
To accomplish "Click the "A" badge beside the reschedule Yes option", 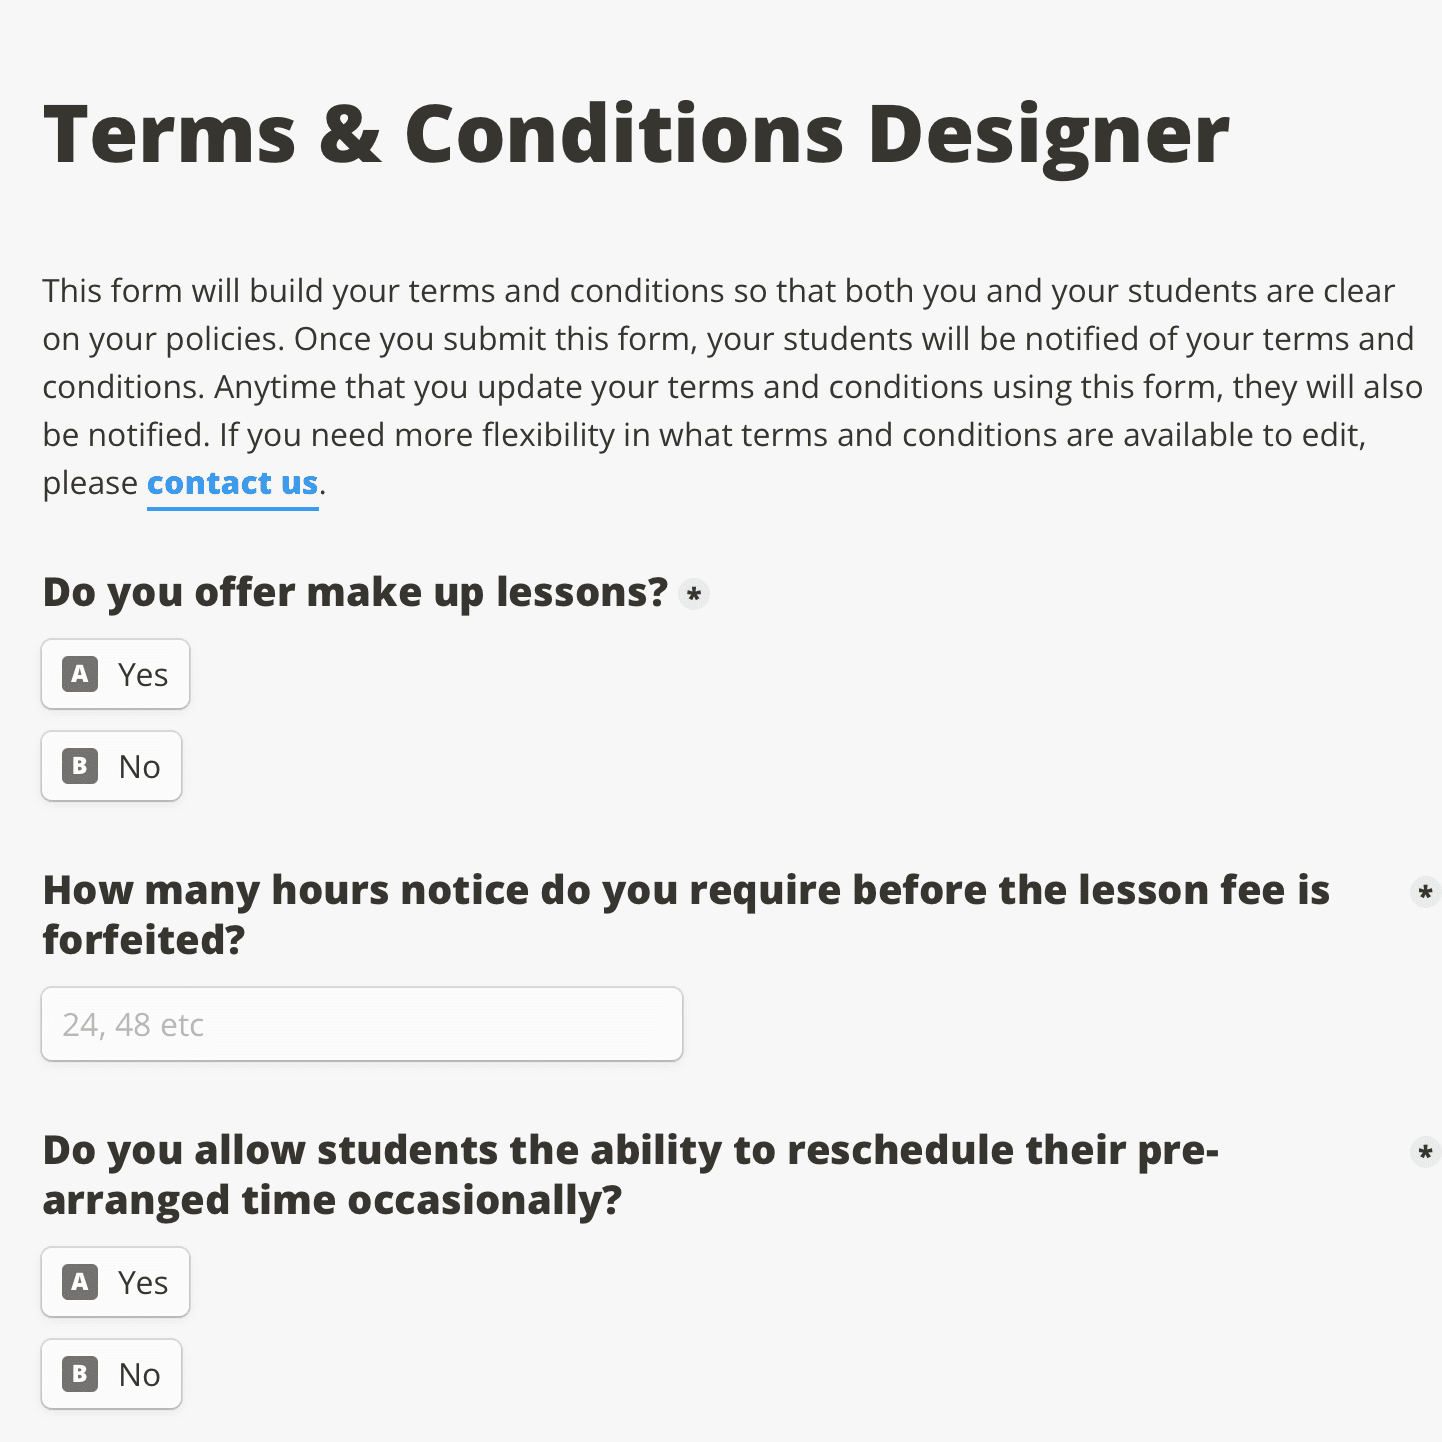I will [x=80, y=1282].
